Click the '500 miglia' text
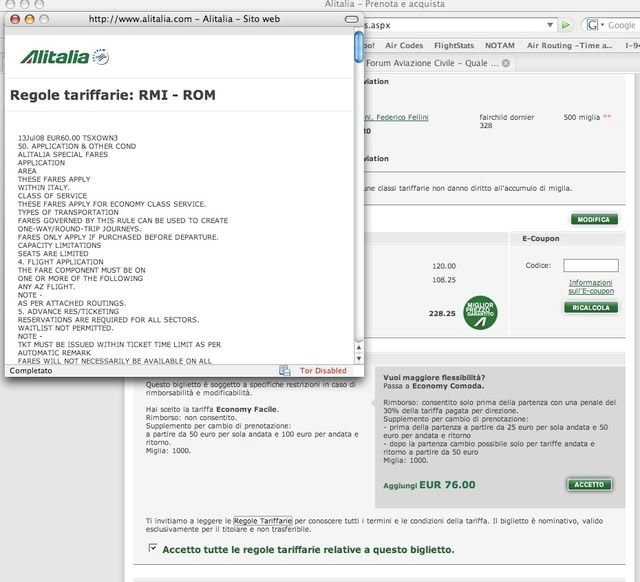 pyautogui.click(x=582, y=118)
